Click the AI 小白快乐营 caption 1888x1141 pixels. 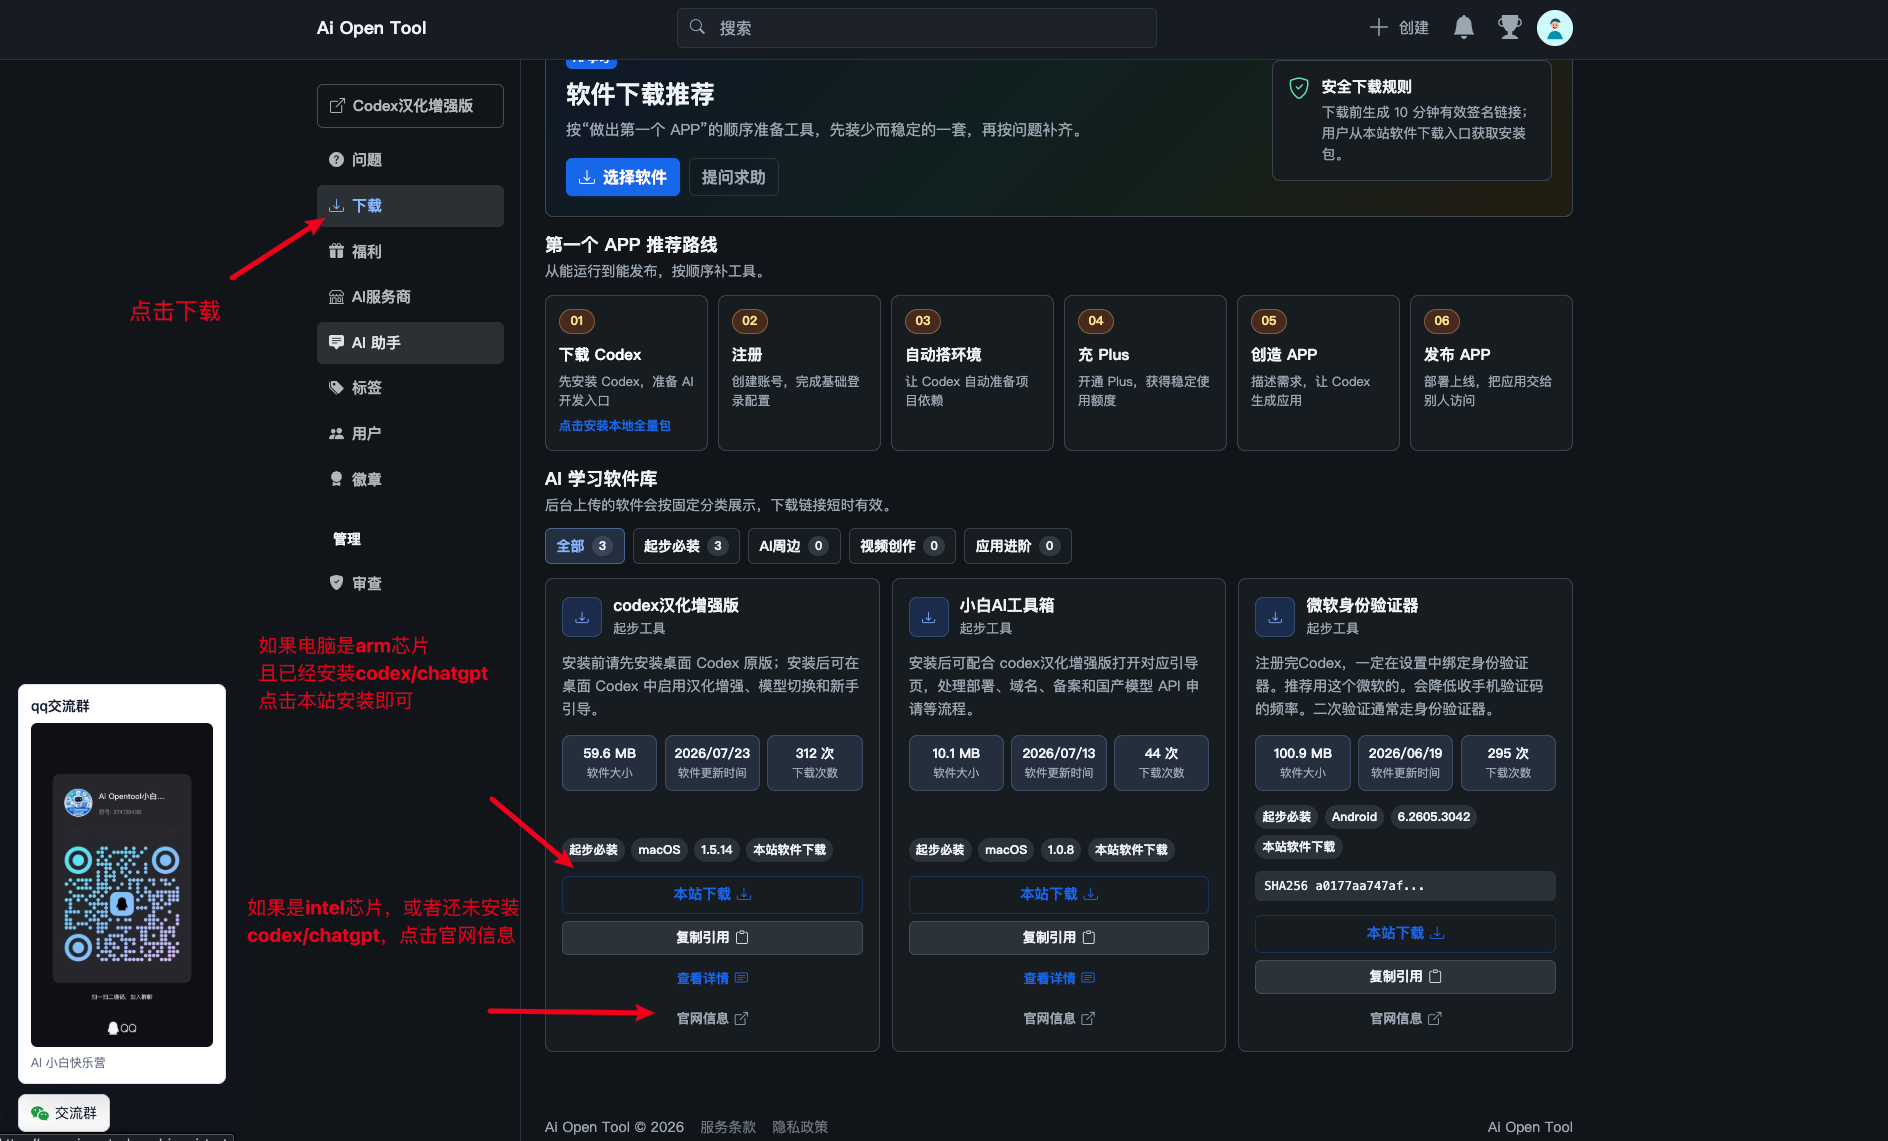click(x=68, y=1063)
